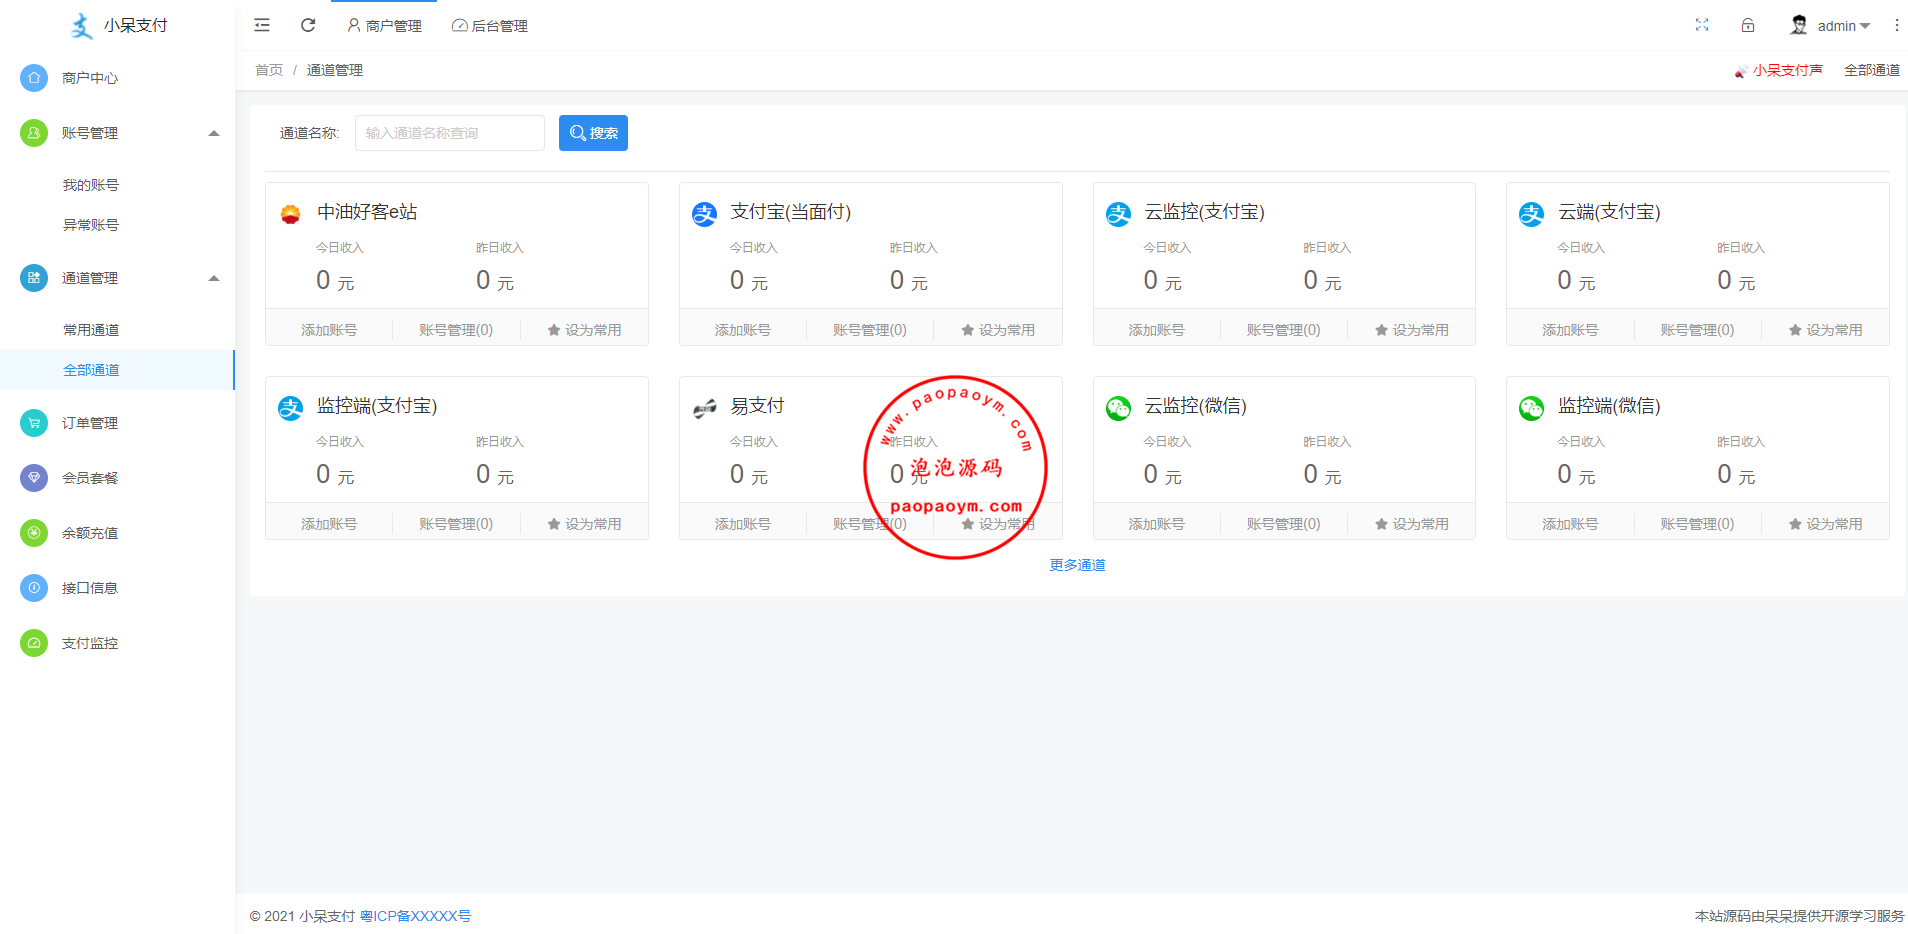Click the 余额充值 recharge icon
1908x934 pixels.
tap(33, 533)
